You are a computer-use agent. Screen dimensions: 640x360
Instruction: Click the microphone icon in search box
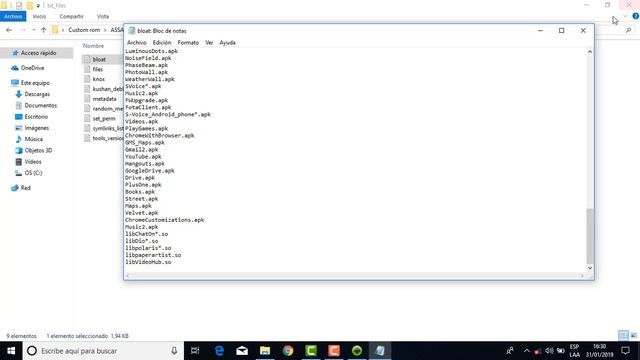(174, 351)
